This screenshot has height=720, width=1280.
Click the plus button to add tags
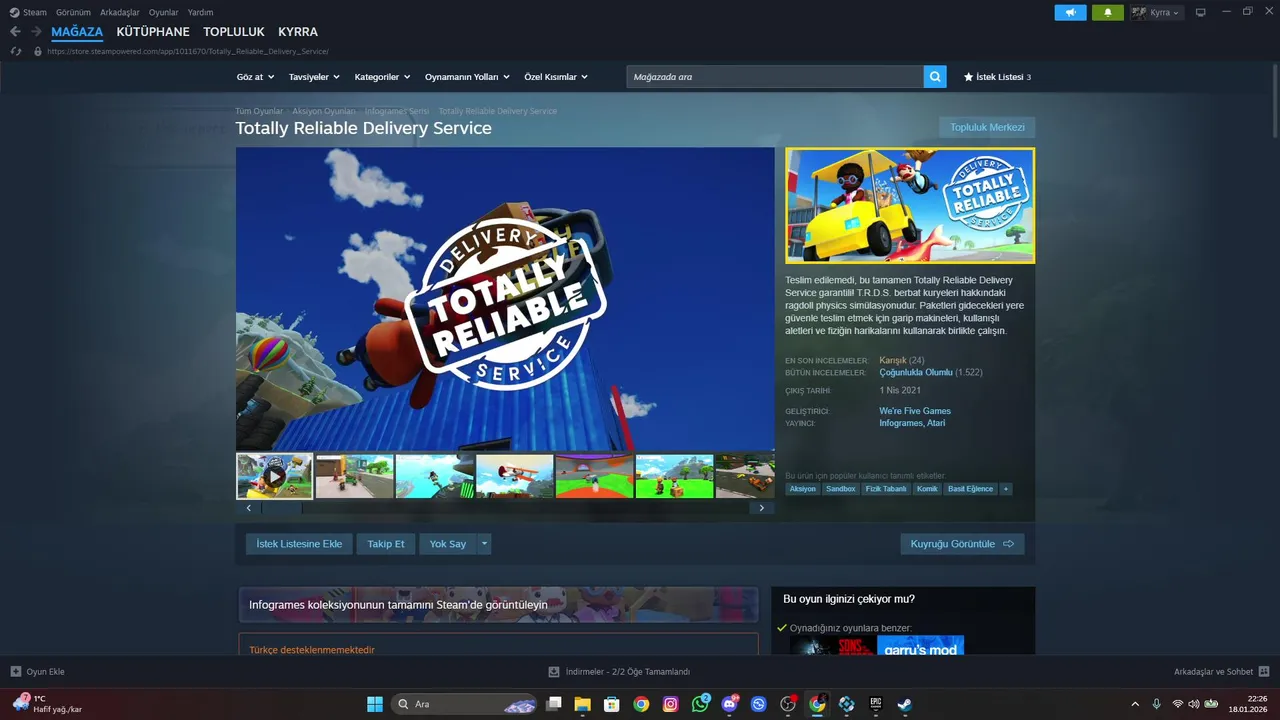click(1006, 489)
